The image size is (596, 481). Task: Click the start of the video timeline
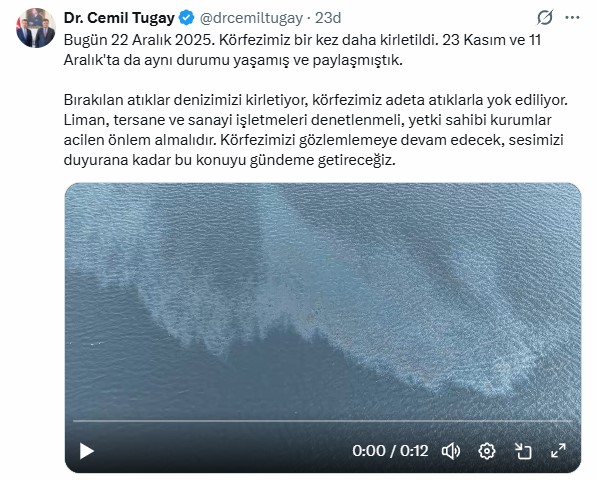coord(74,421)
